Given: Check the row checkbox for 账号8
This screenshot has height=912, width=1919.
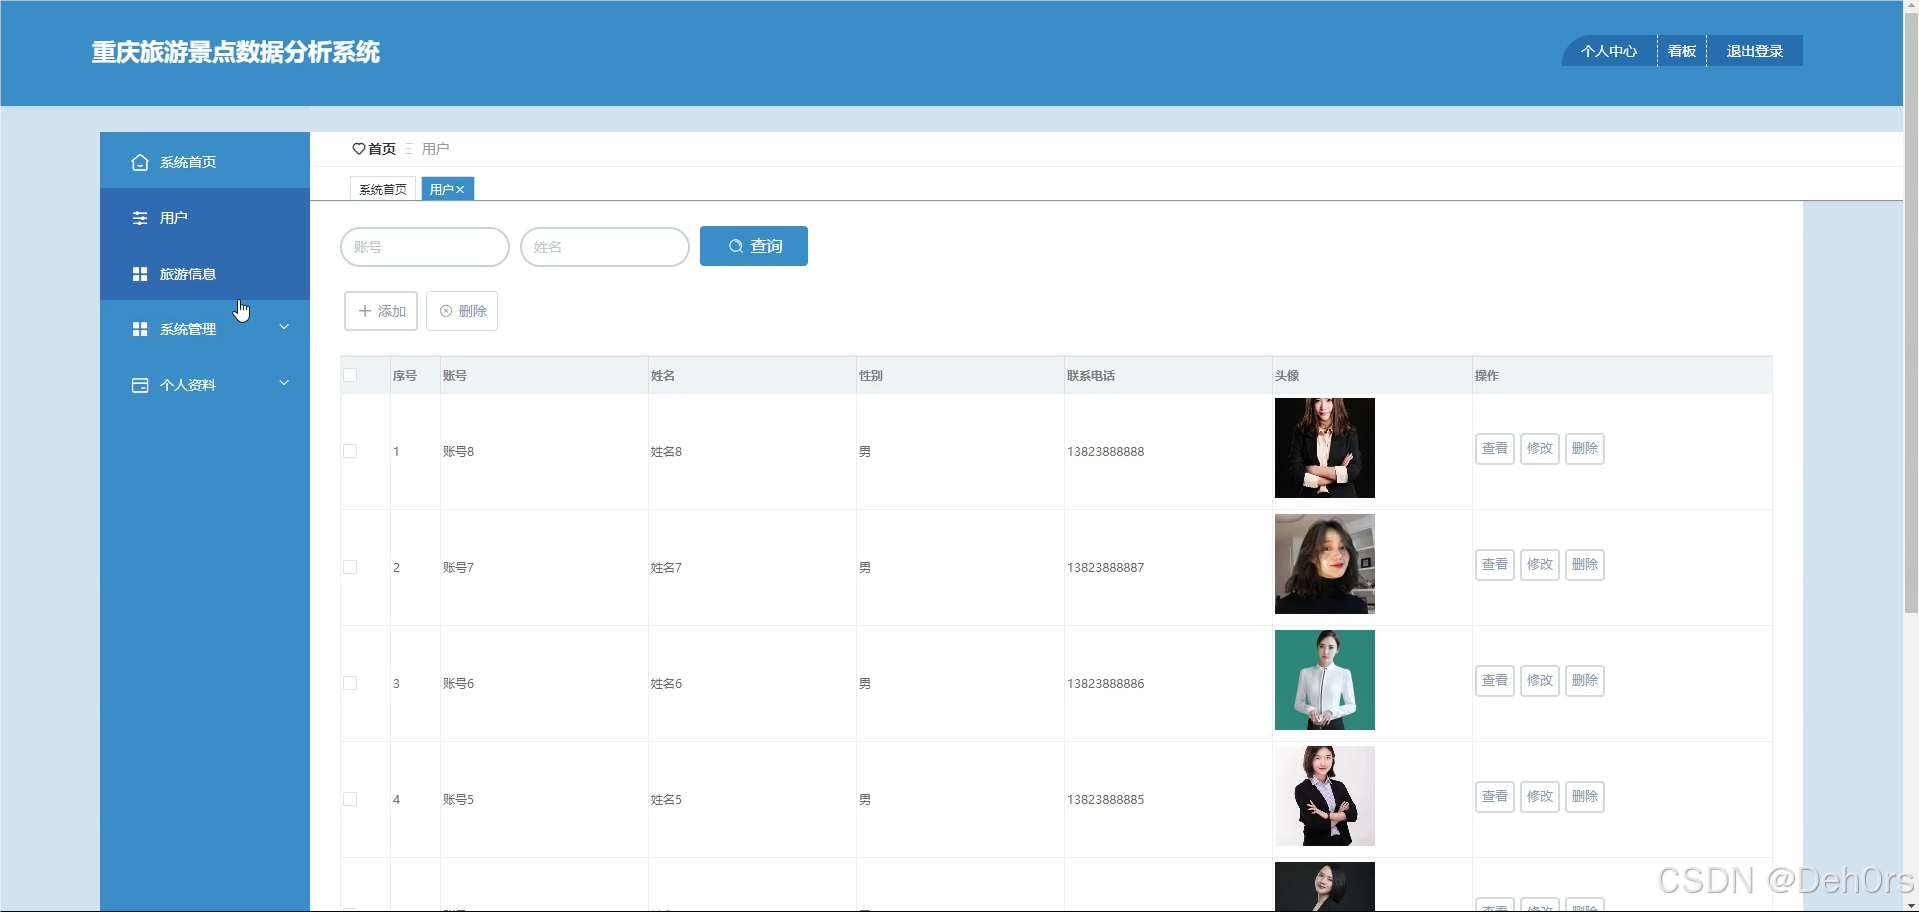Looking at the screenshot, I should [x=350, y=451].
